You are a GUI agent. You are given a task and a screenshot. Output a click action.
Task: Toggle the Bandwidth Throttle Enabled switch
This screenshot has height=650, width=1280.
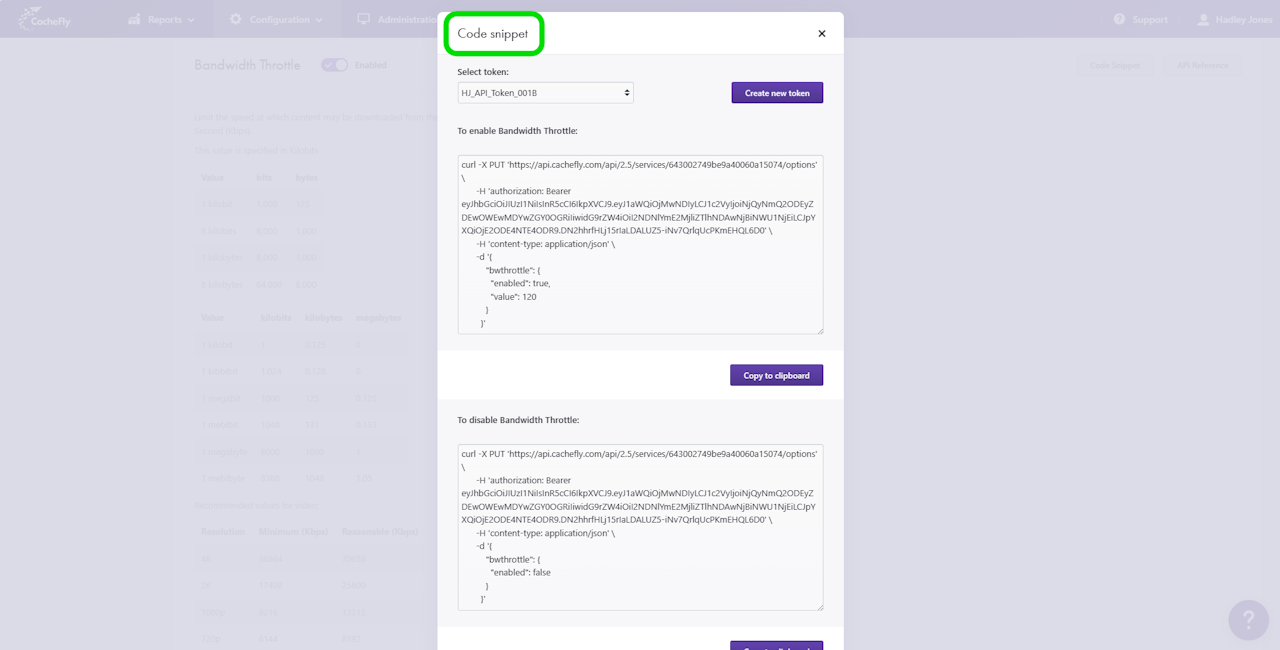[x=334, y=65]
